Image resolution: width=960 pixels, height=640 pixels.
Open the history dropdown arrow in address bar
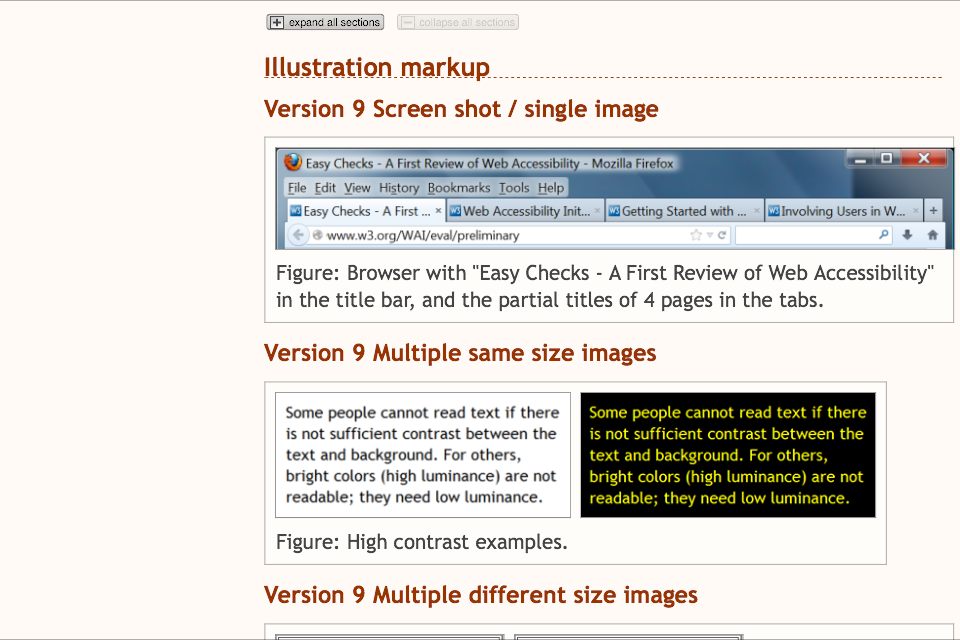(710, 236)
